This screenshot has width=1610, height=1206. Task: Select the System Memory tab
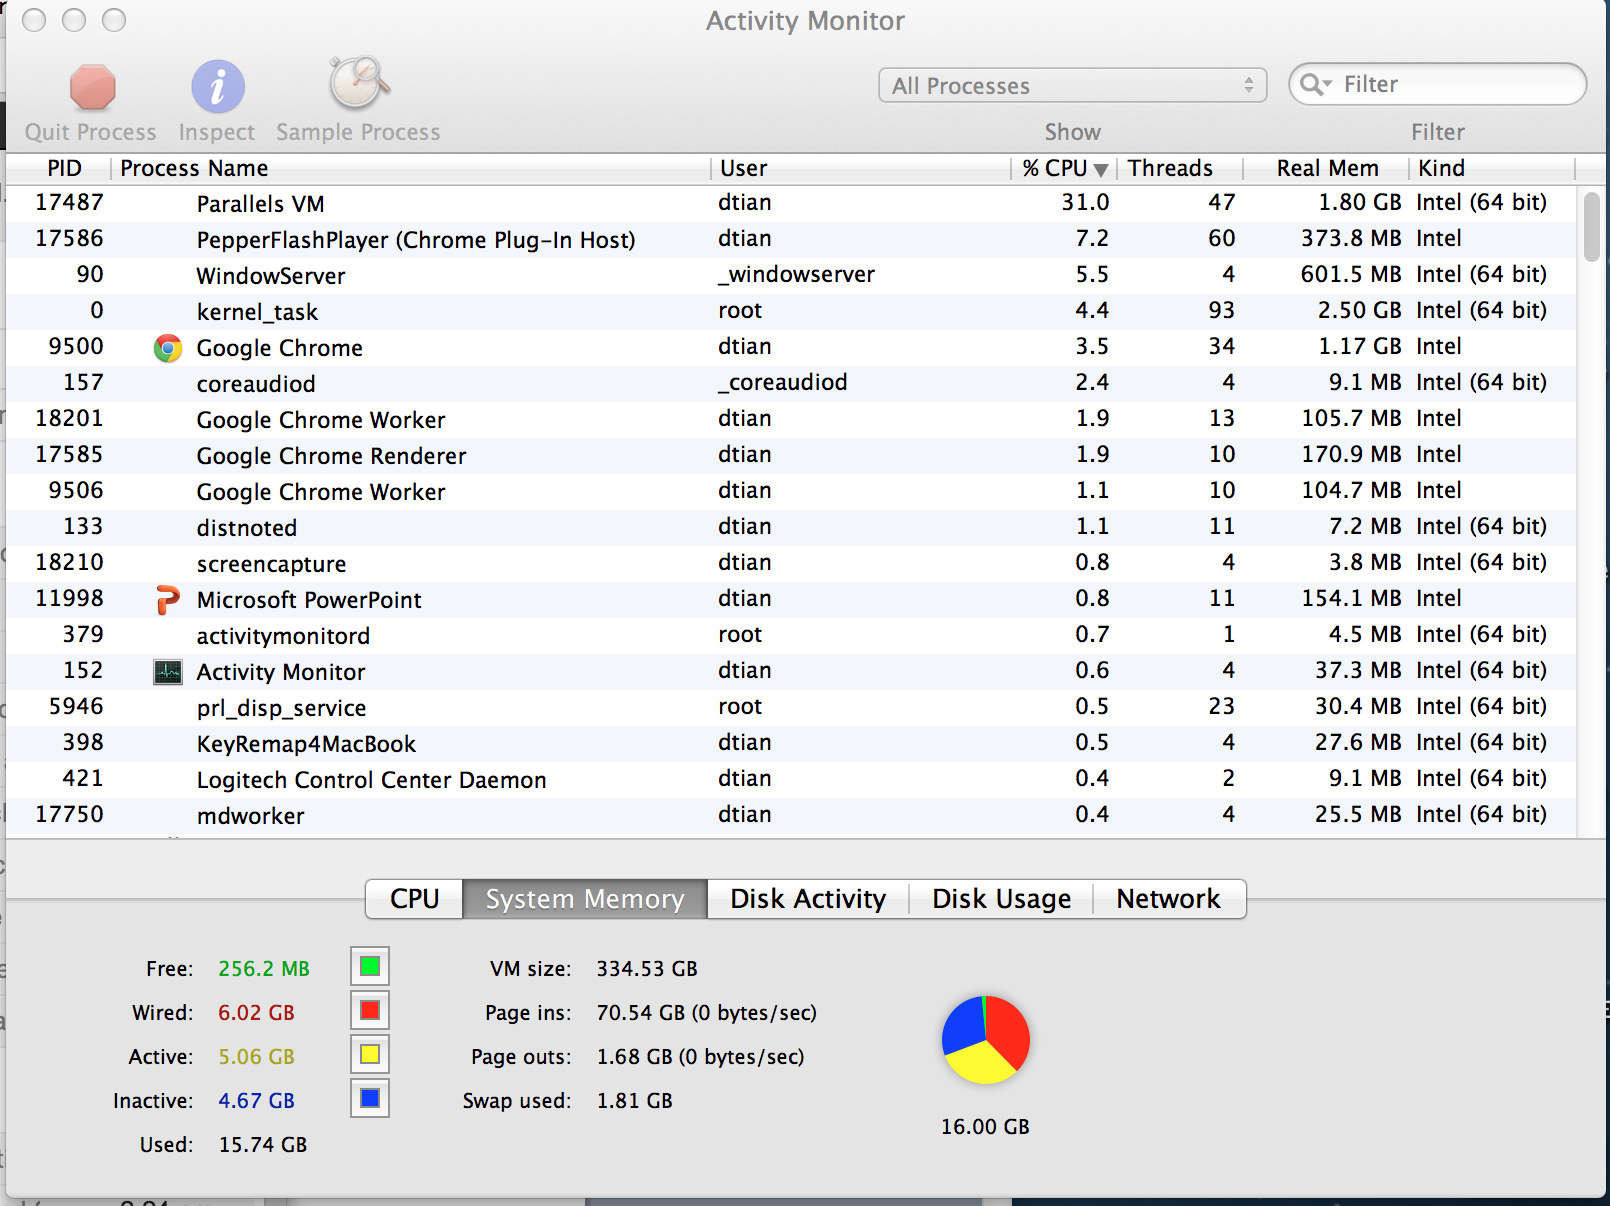pos(585,899)
